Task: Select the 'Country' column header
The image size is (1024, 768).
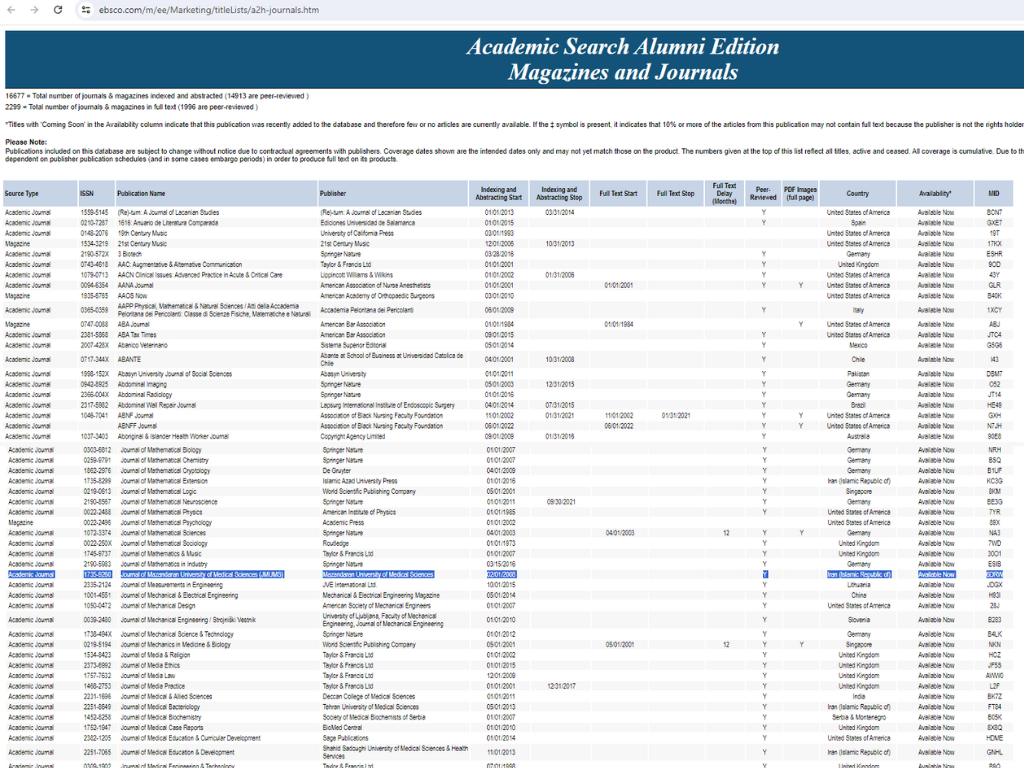Action: [x=857, y=193]
